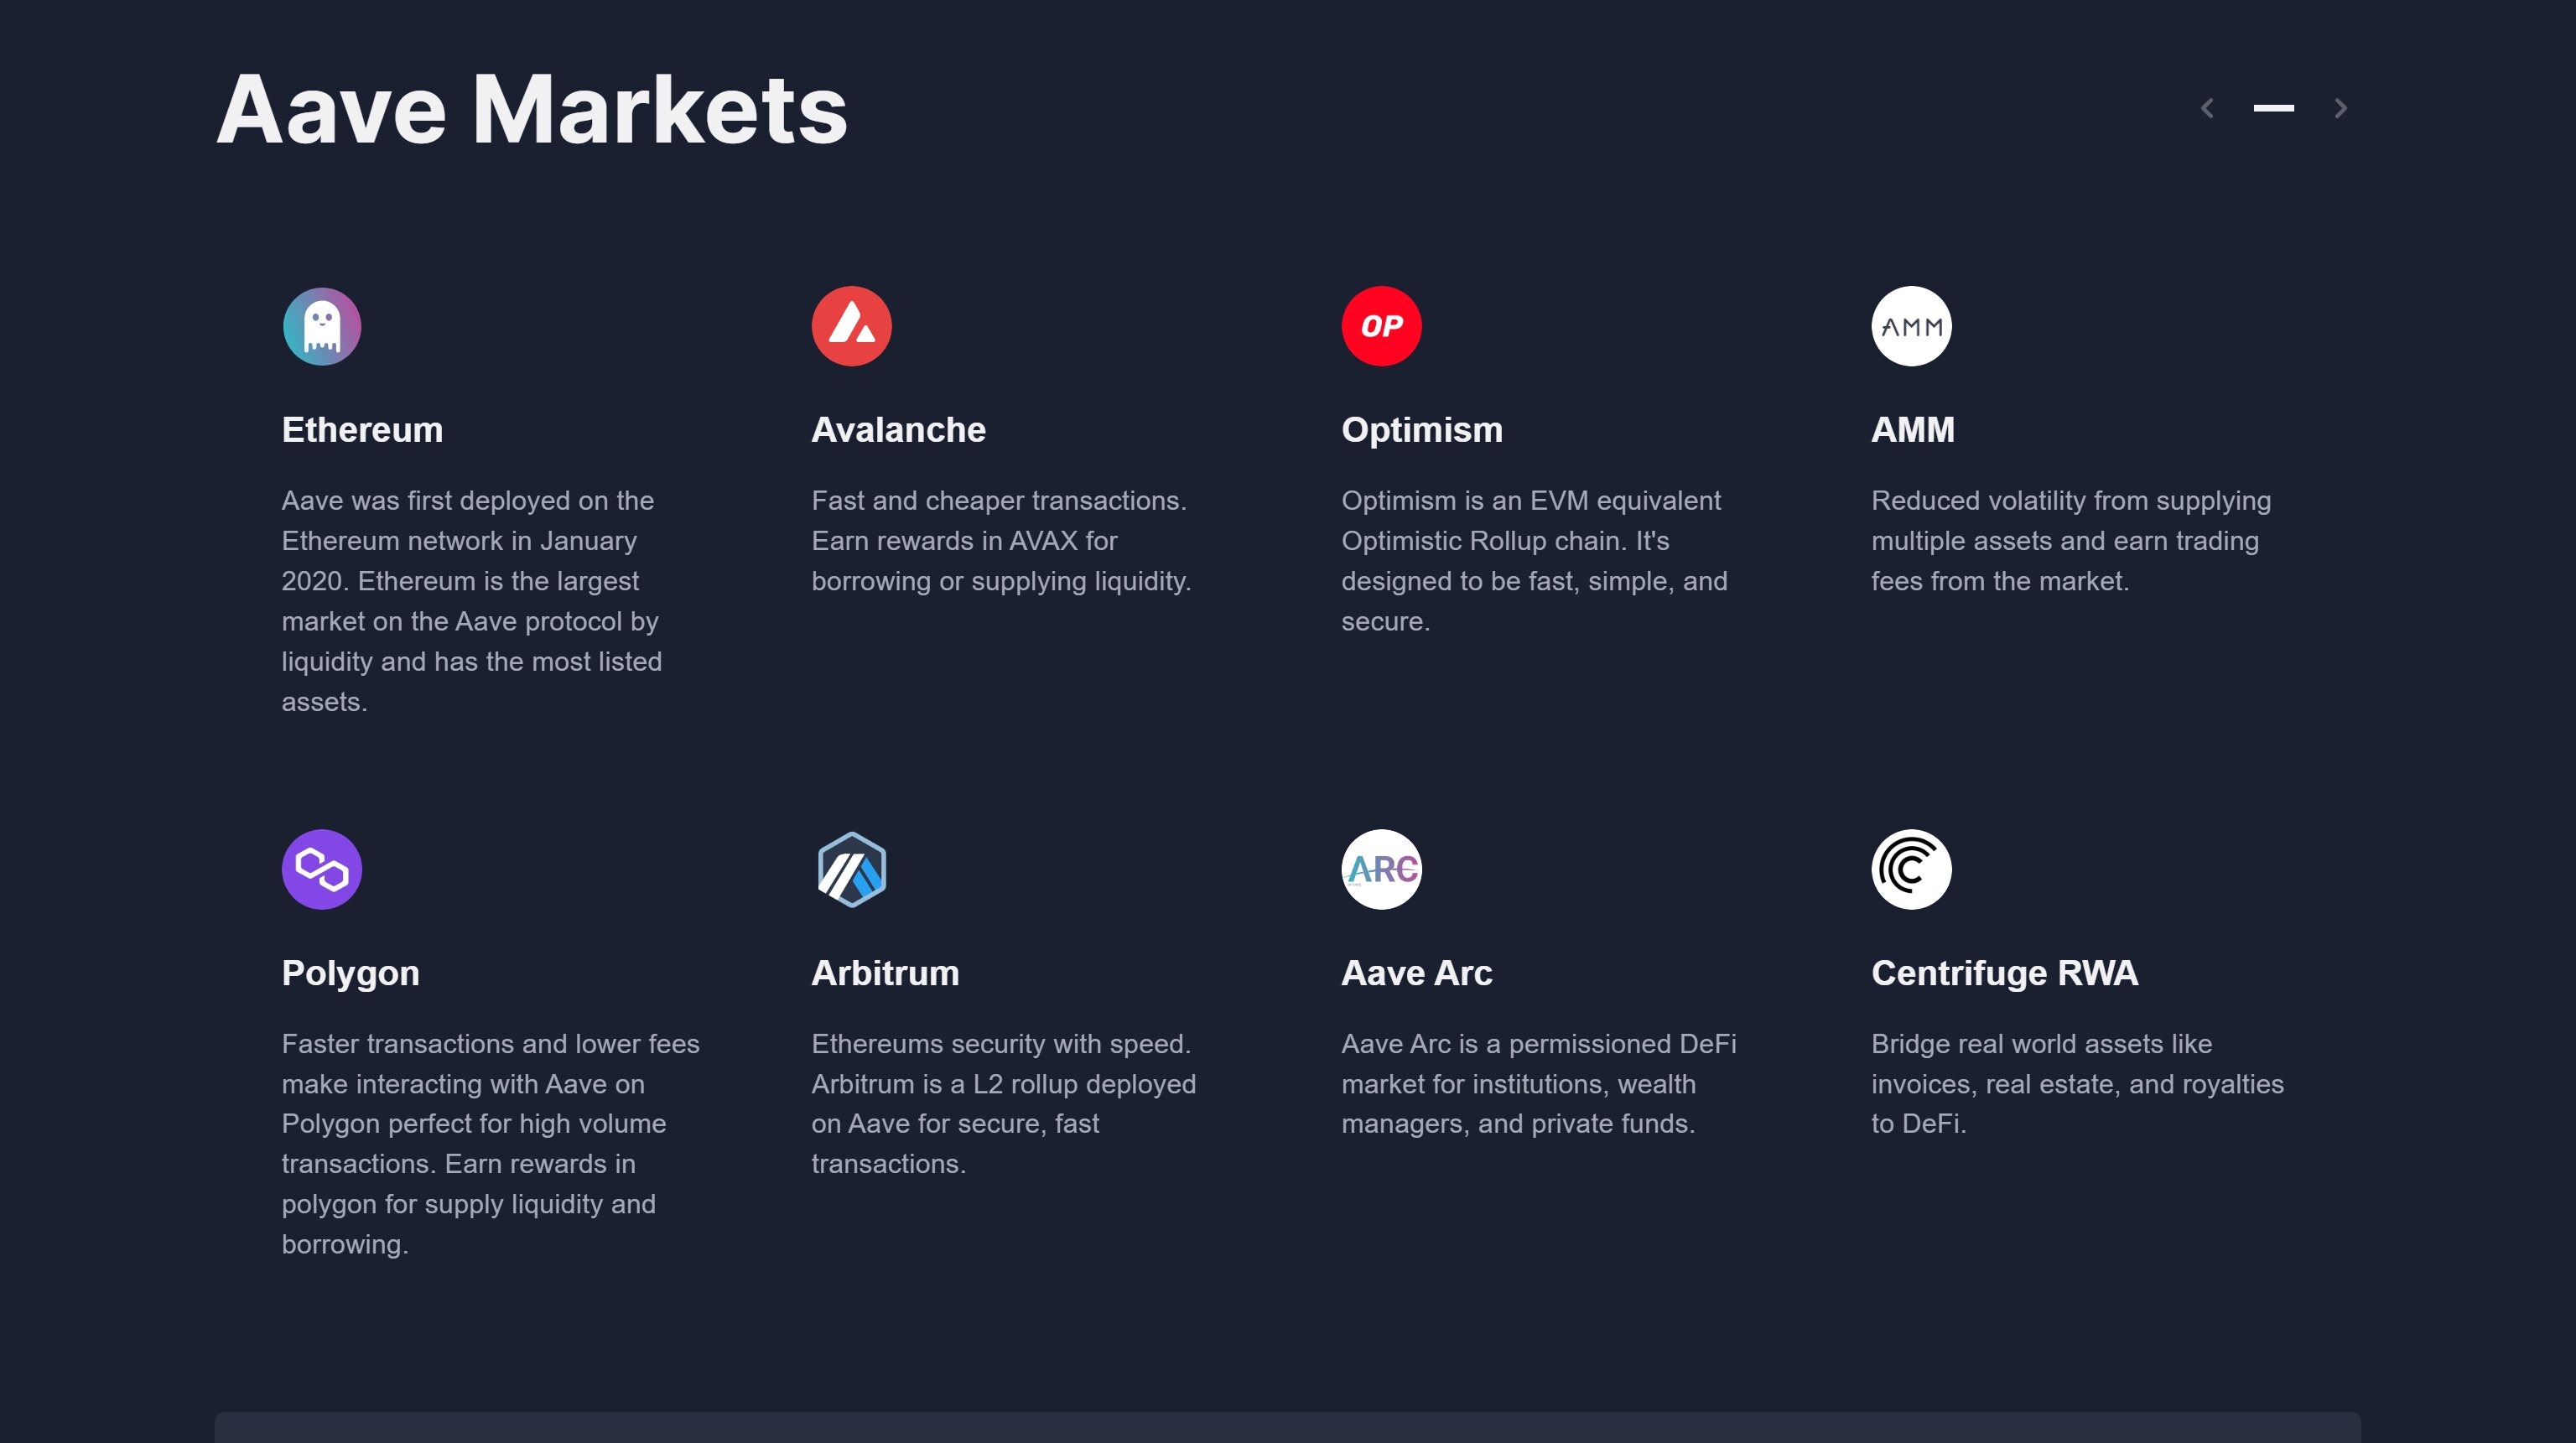Open the Polygon market heading

click(350, 973)
